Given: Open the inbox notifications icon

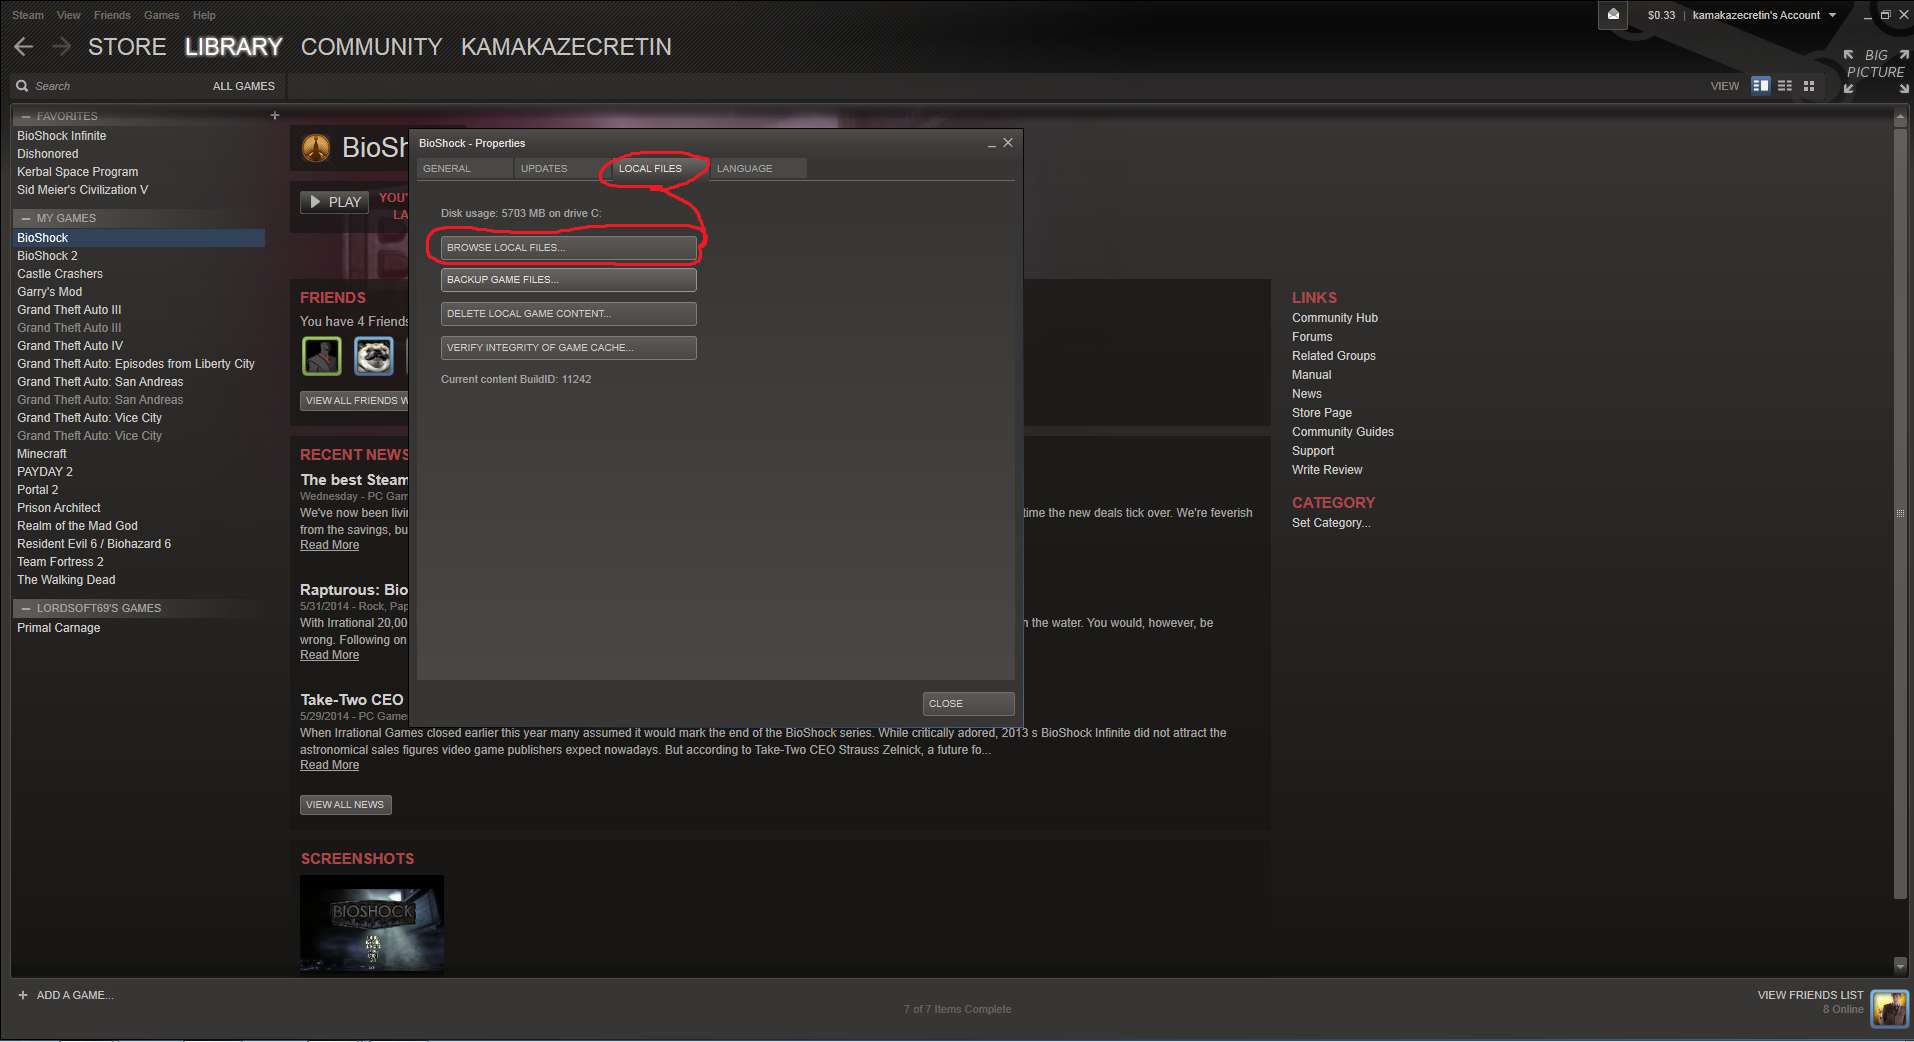Looking at the screenshot, I should pos(1613,15).
